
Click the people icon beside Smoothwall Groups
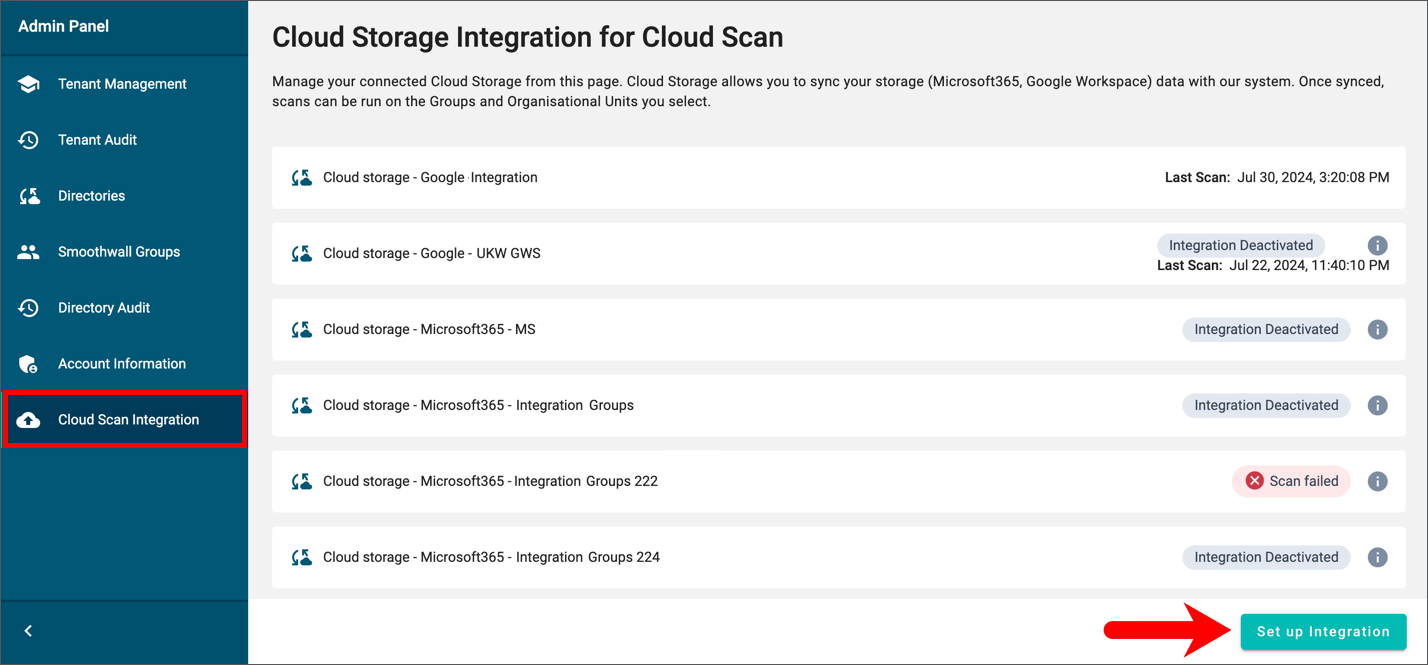29,252
